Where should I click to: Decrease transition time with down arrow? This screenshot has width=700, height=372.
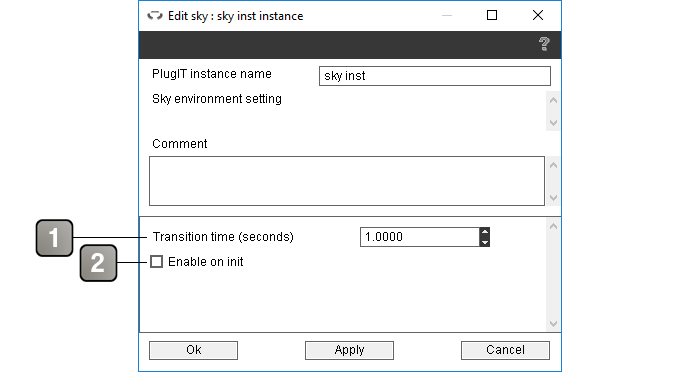tap(484, 242)
